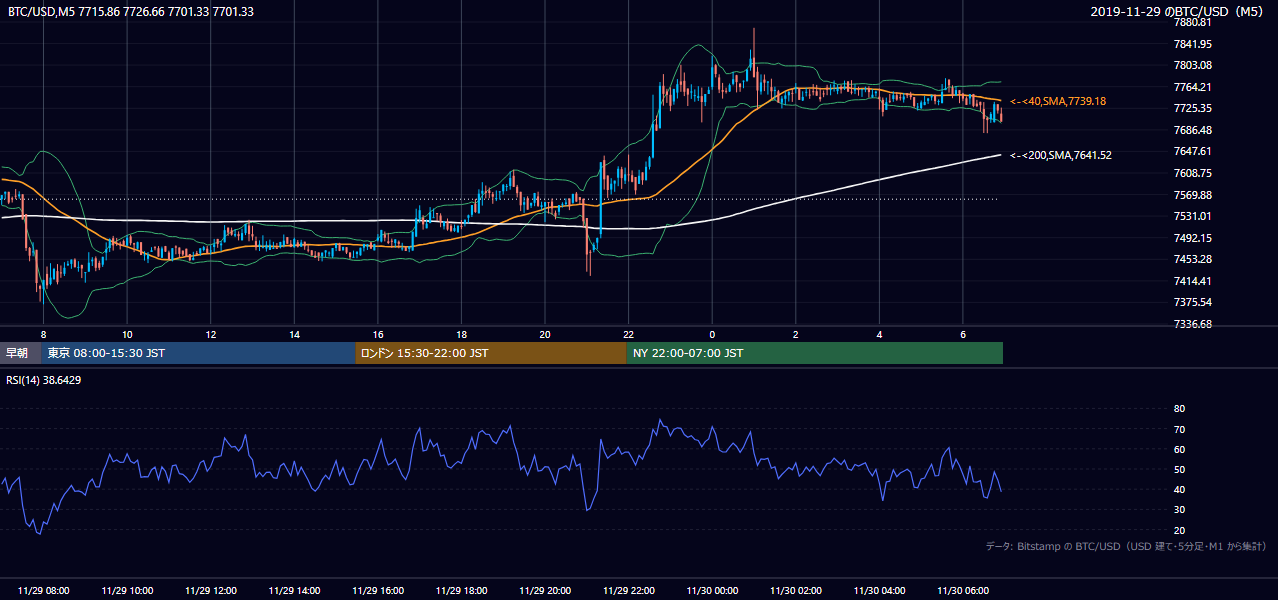Click RSI axis level 30

pos(1179,510)
